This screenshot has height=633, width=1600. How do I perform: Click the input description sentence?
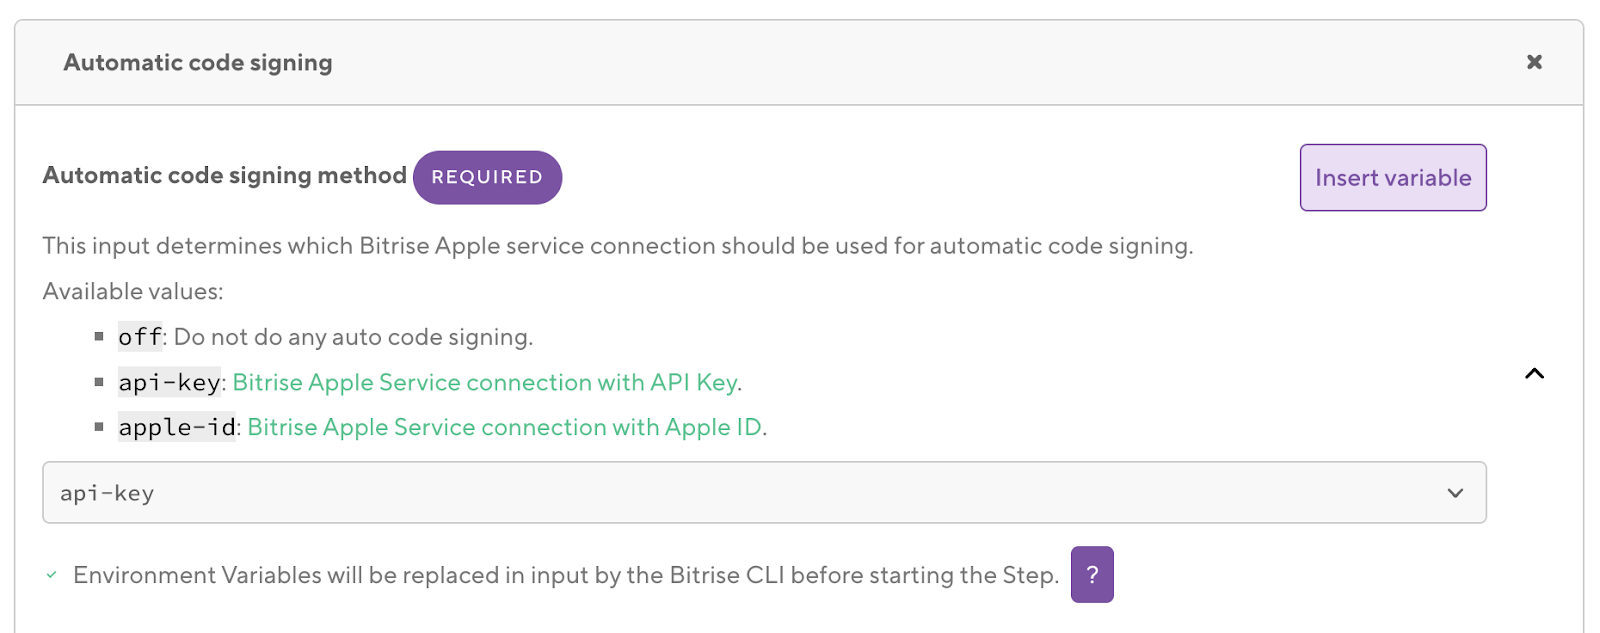(617, 246)
